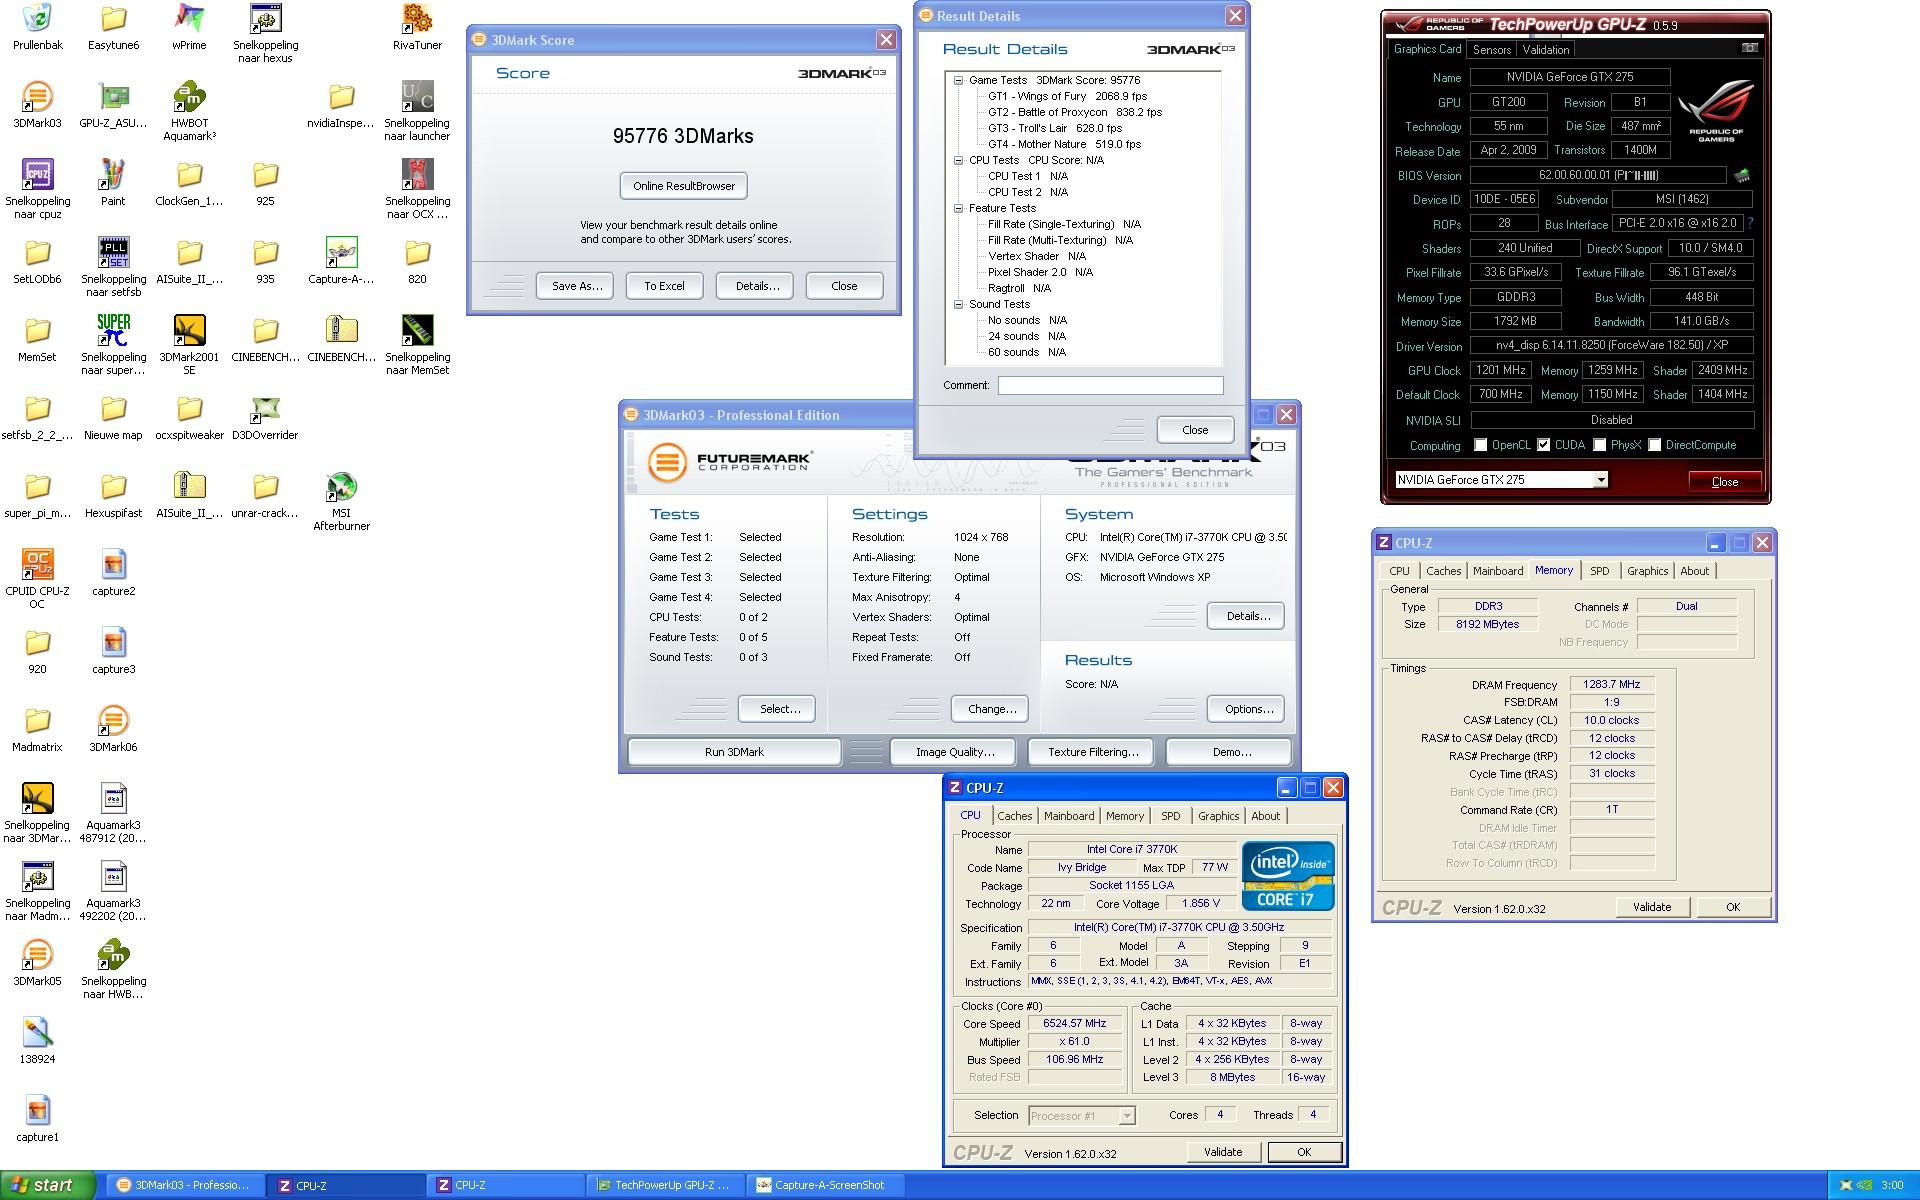The height and width of the screenshot is (1200, 1920).
Task: Open Snelkoppeling naar cpuz shortcut
Action: [x=37, y=189]
